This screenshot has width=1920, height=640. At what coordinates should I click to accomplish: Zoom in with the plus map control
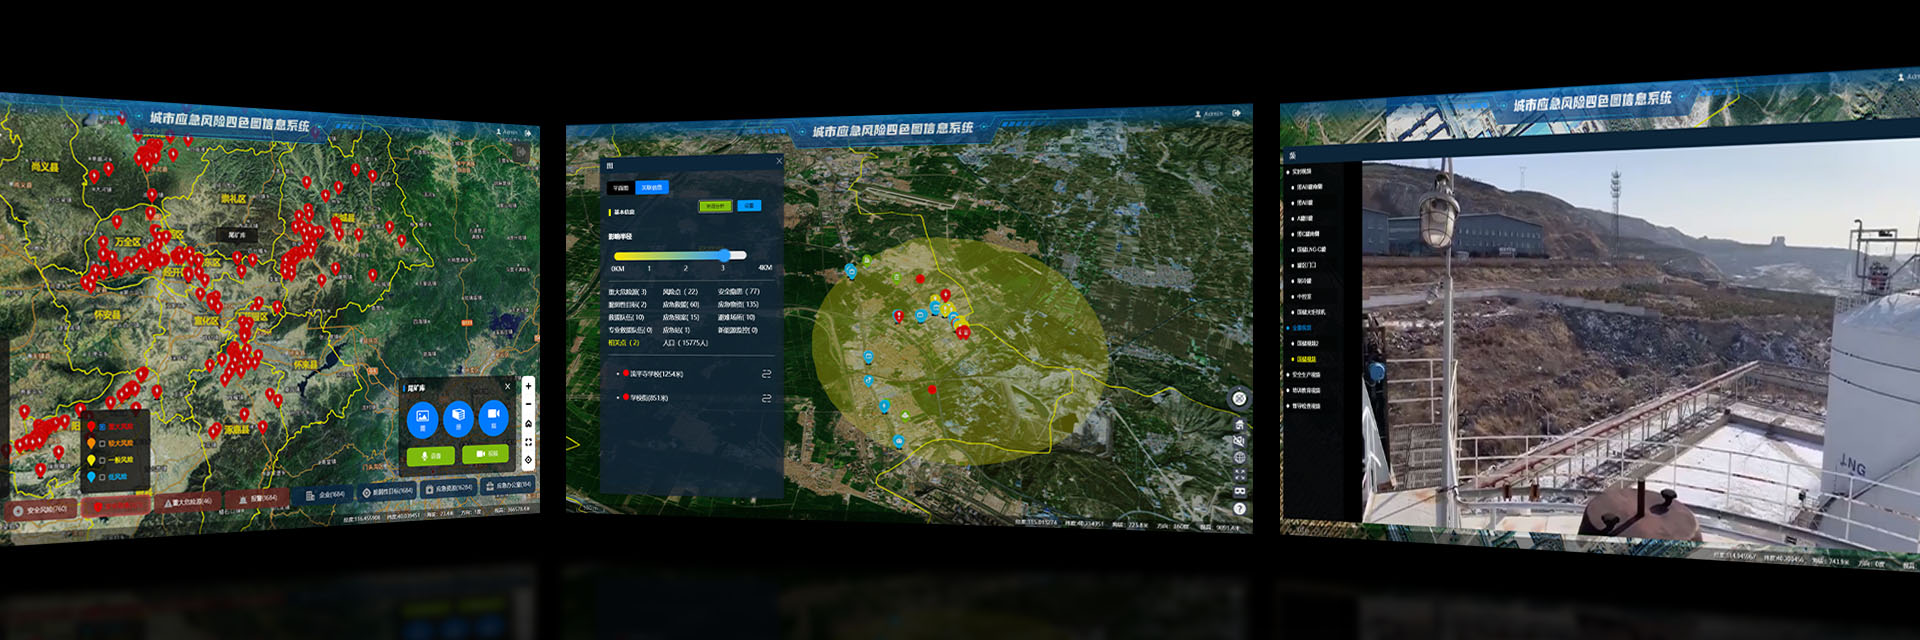tap(528, 386)
